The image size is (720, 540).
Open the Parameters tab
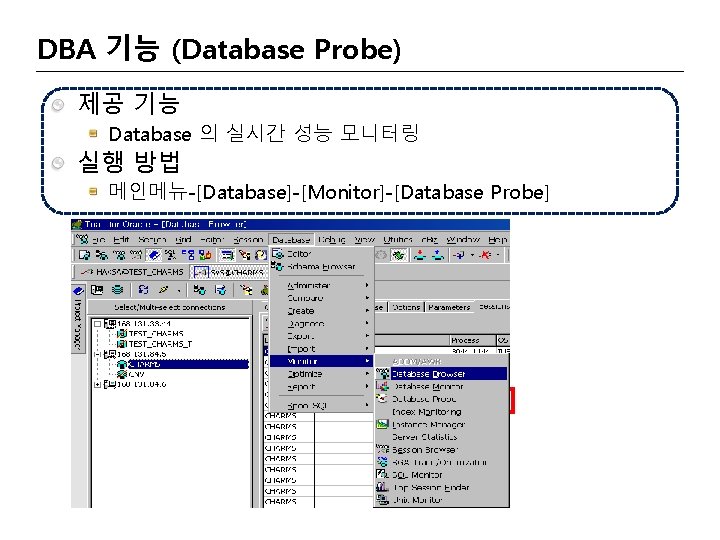pyautogui.click(x=449, y=307)
